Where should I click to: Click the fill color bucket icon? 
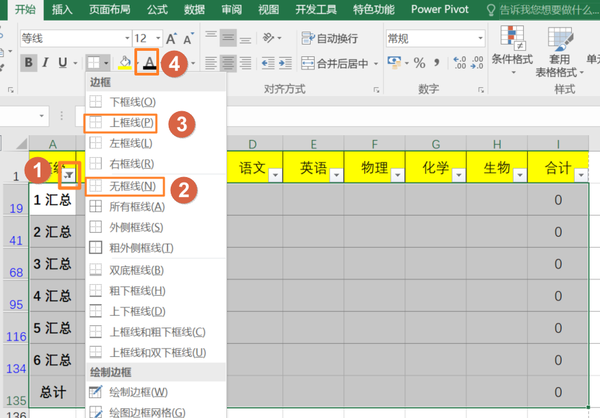(124, 63)
